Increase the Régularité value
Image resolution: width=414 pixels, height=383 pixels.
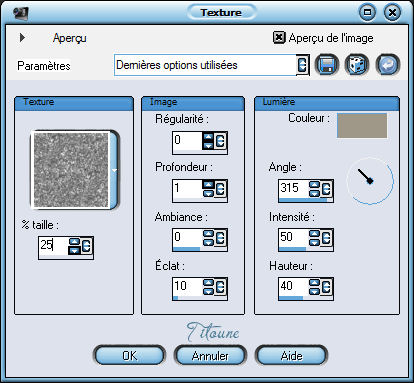coord(209,137)
